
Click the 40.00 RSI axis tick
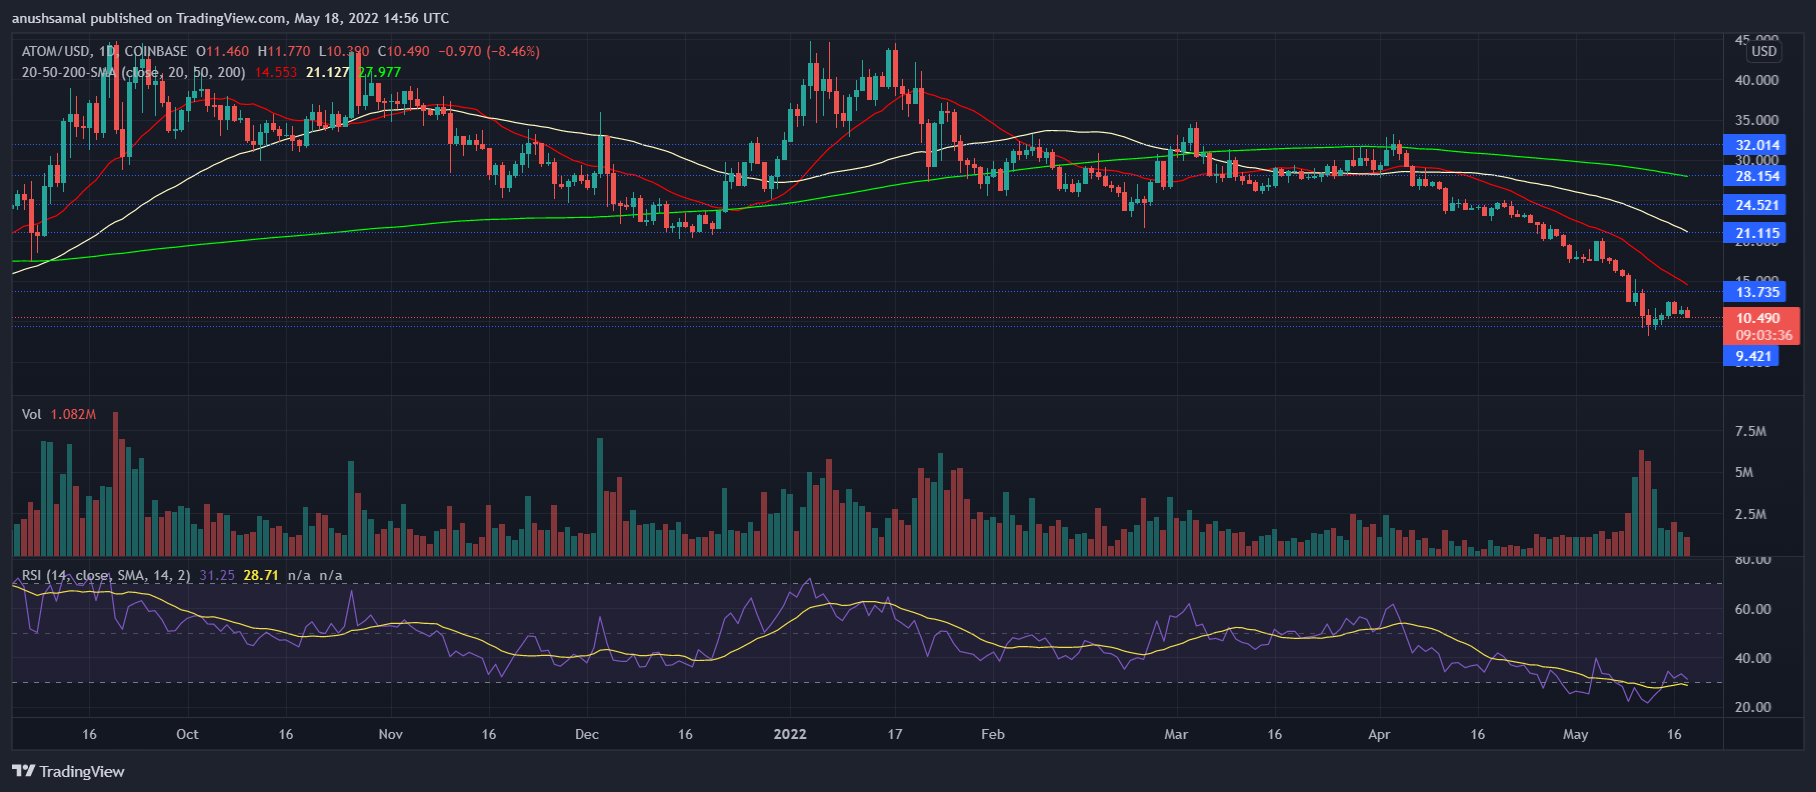(1753, 658)
